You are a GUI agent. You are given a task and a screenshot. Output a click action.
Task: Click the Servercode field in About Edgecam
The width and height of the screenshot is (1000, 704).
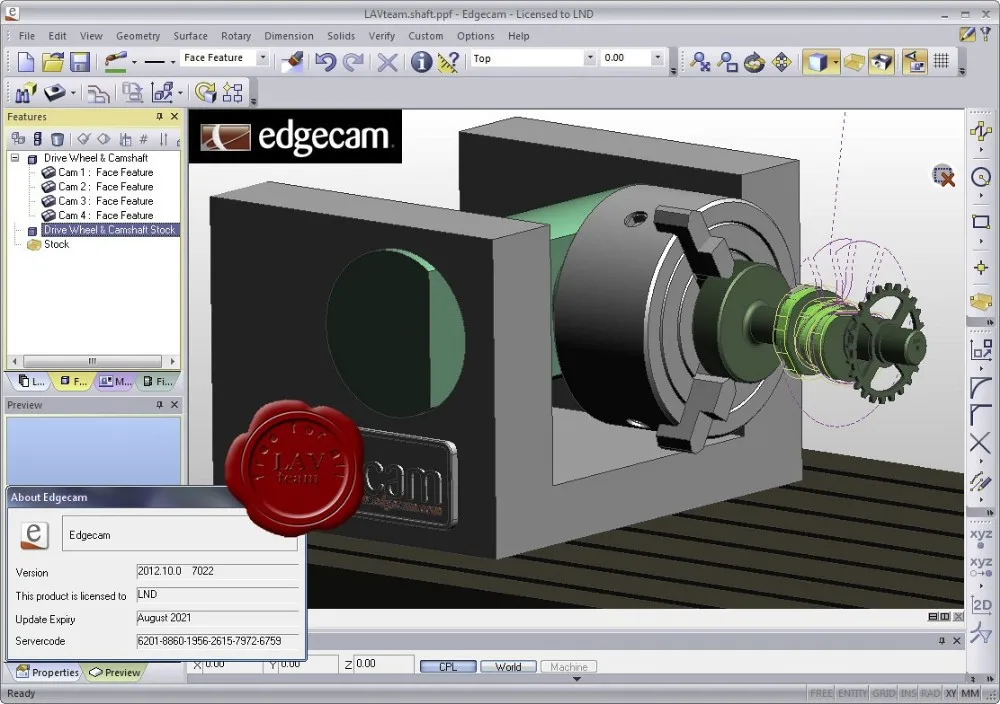pos(217,641)
